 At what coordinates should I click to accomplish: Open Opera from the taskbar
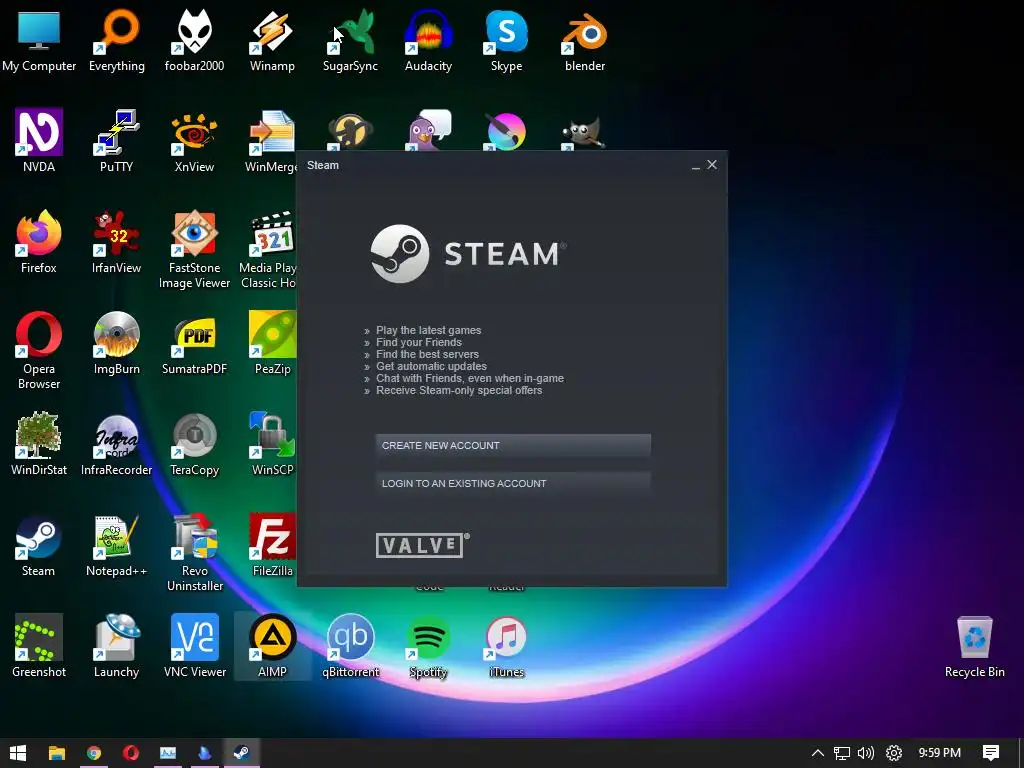(x=131, y=753)
